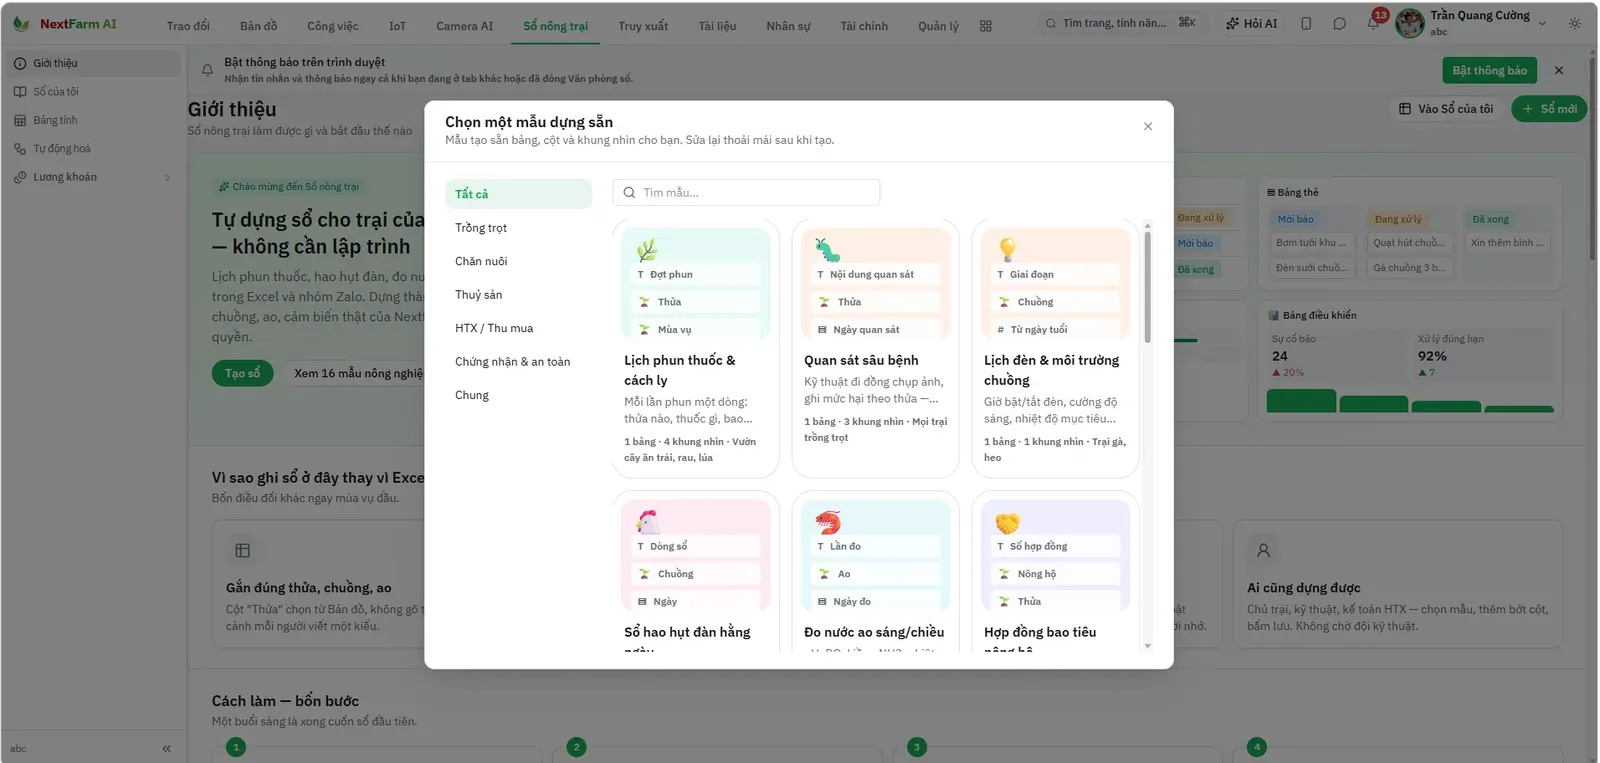Click the Tìm mẫu search field
Screen dimensions: 1600x763
click(x=746, y=192)
